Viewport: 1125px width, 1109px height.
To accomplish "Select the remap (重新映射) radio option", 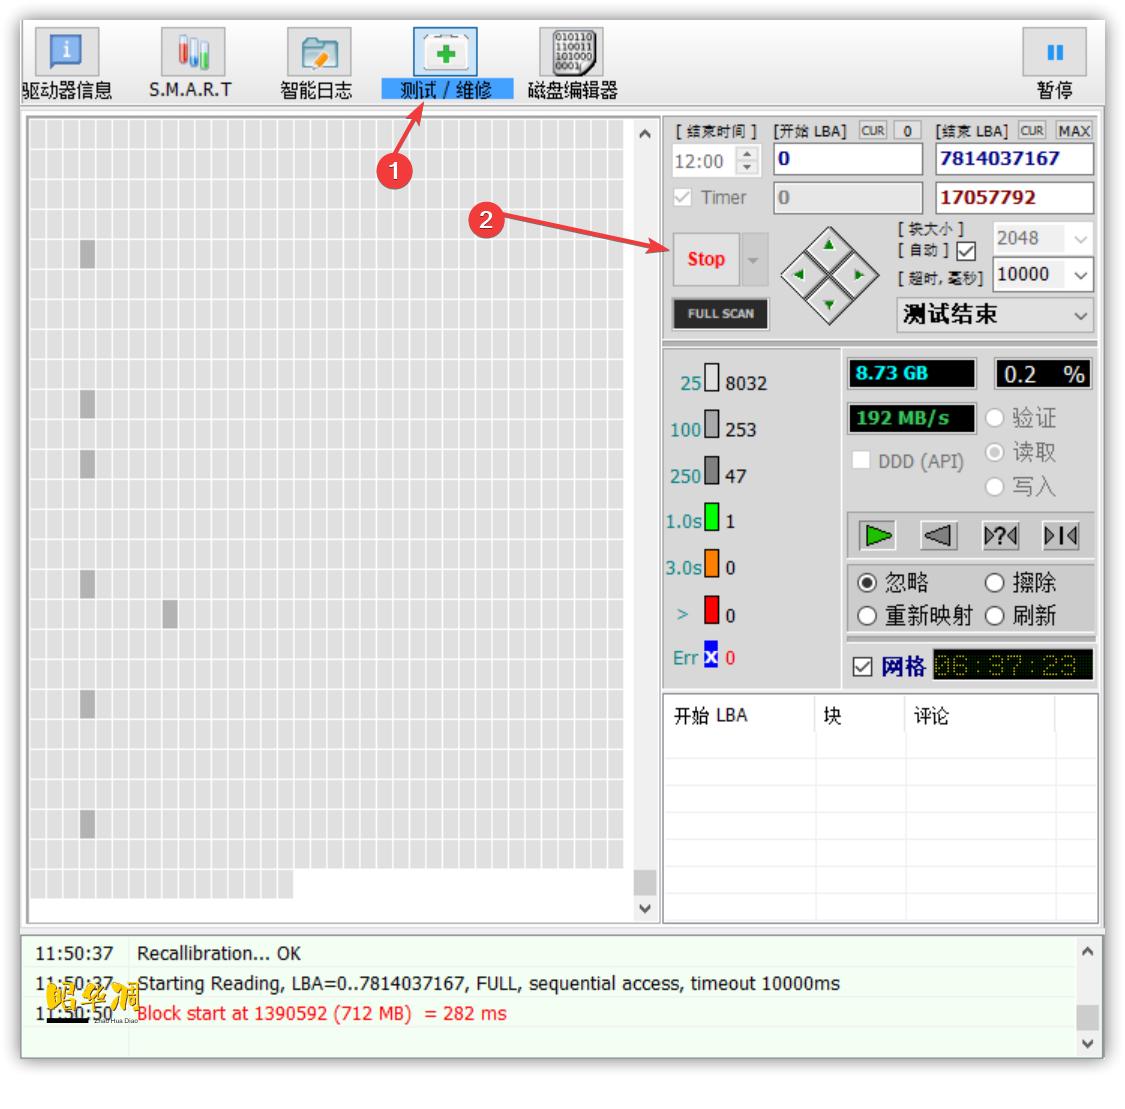I will 867,616.
